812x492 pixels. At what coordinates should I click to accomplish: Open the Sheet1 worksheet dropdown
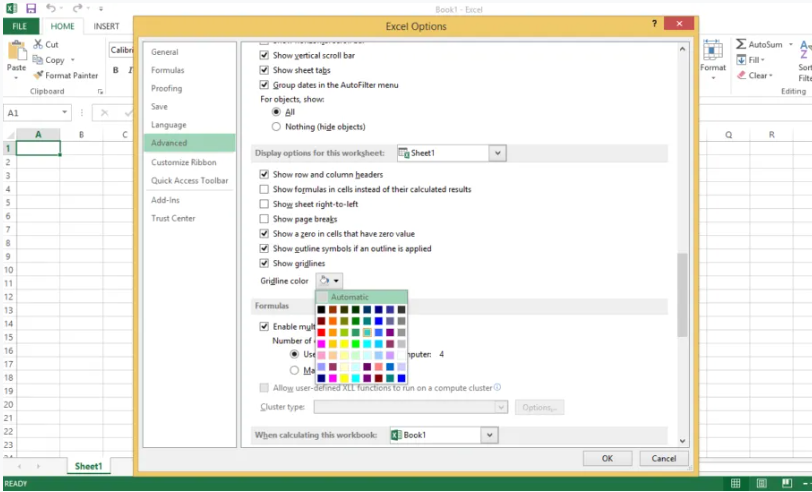pyautogui.click(x=497, y=153)
